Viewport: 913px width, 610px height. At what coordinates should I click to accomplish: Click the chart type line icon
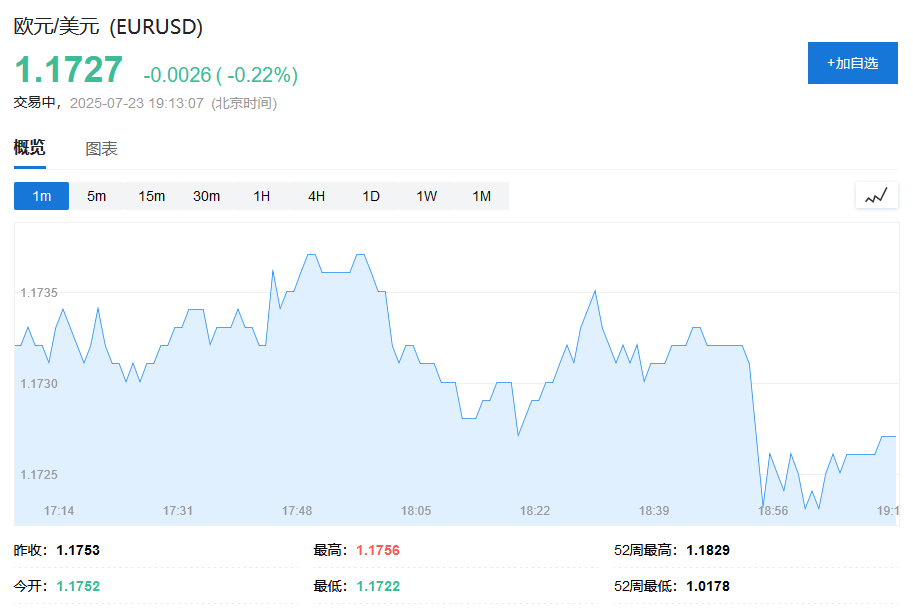tap(876, 196)
